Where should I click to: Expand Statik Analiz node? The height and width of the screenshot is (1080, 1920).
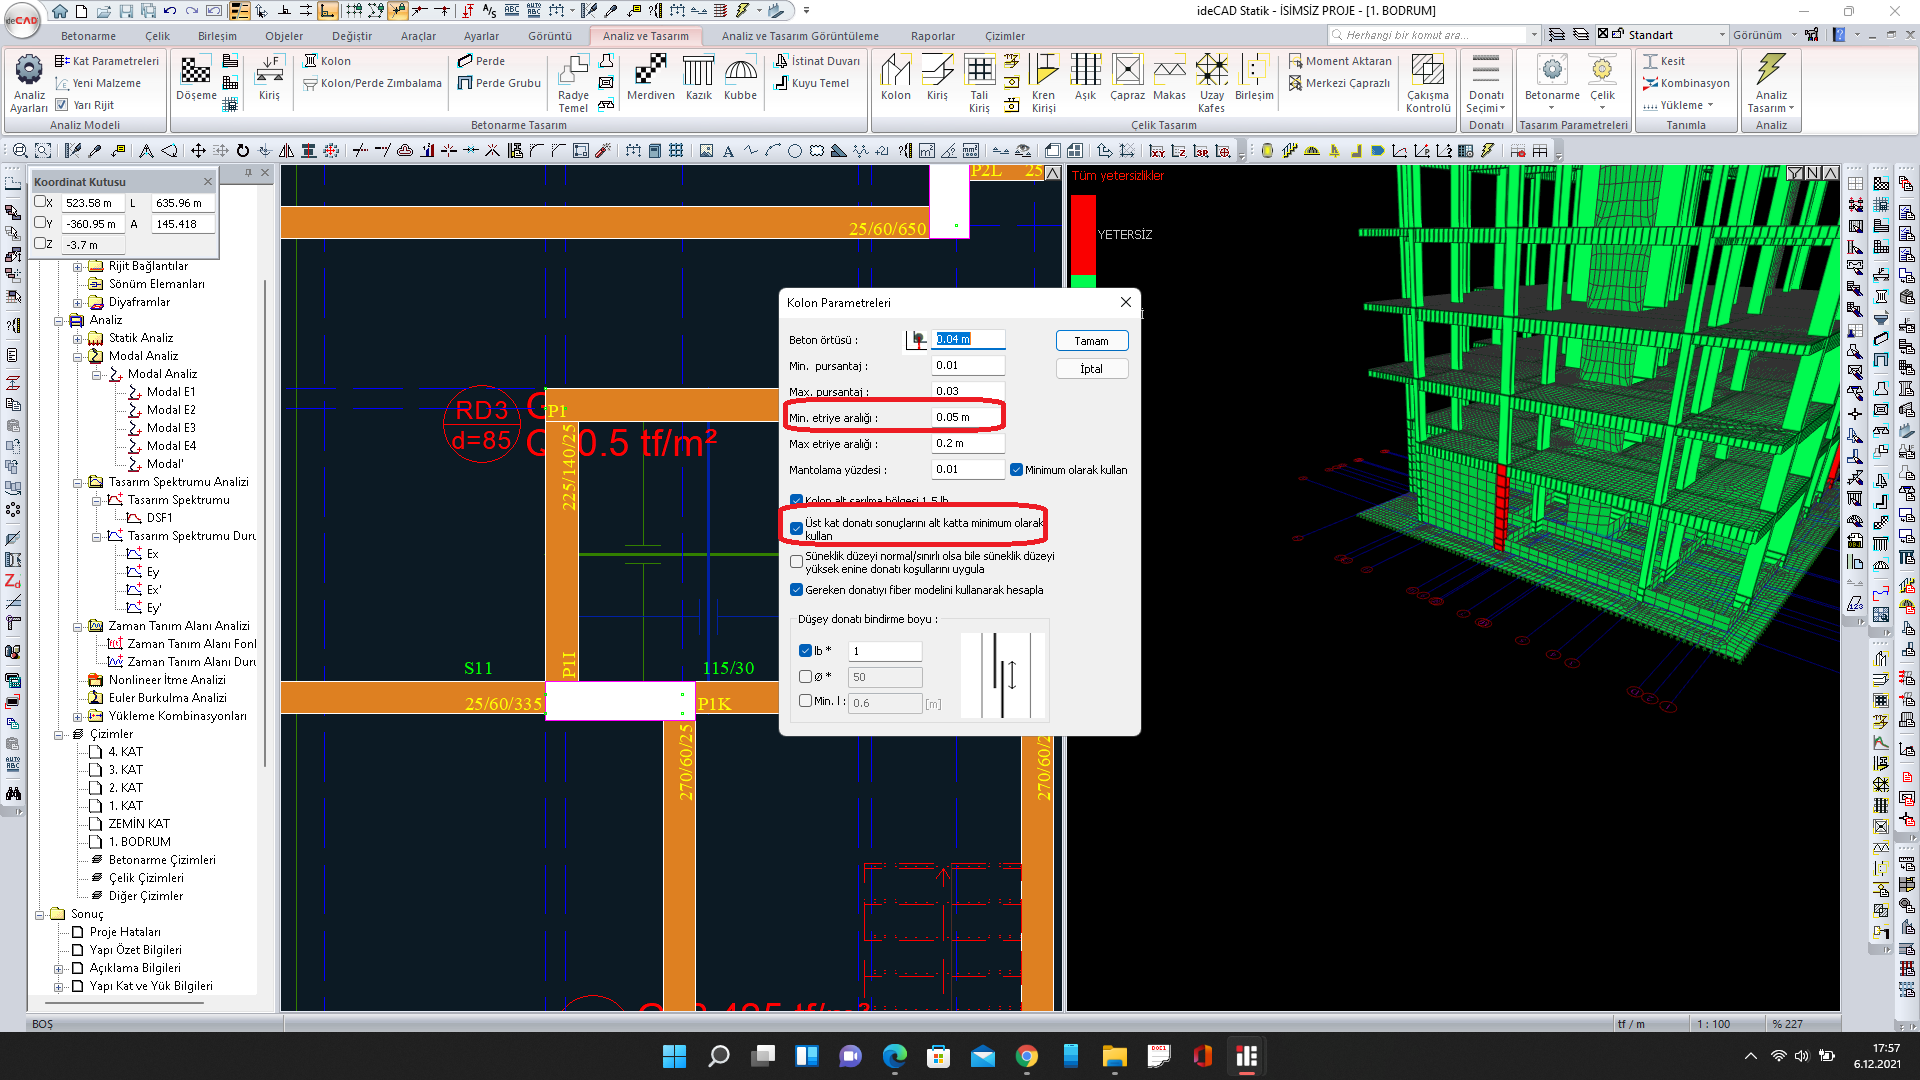[x=77, y=339]
